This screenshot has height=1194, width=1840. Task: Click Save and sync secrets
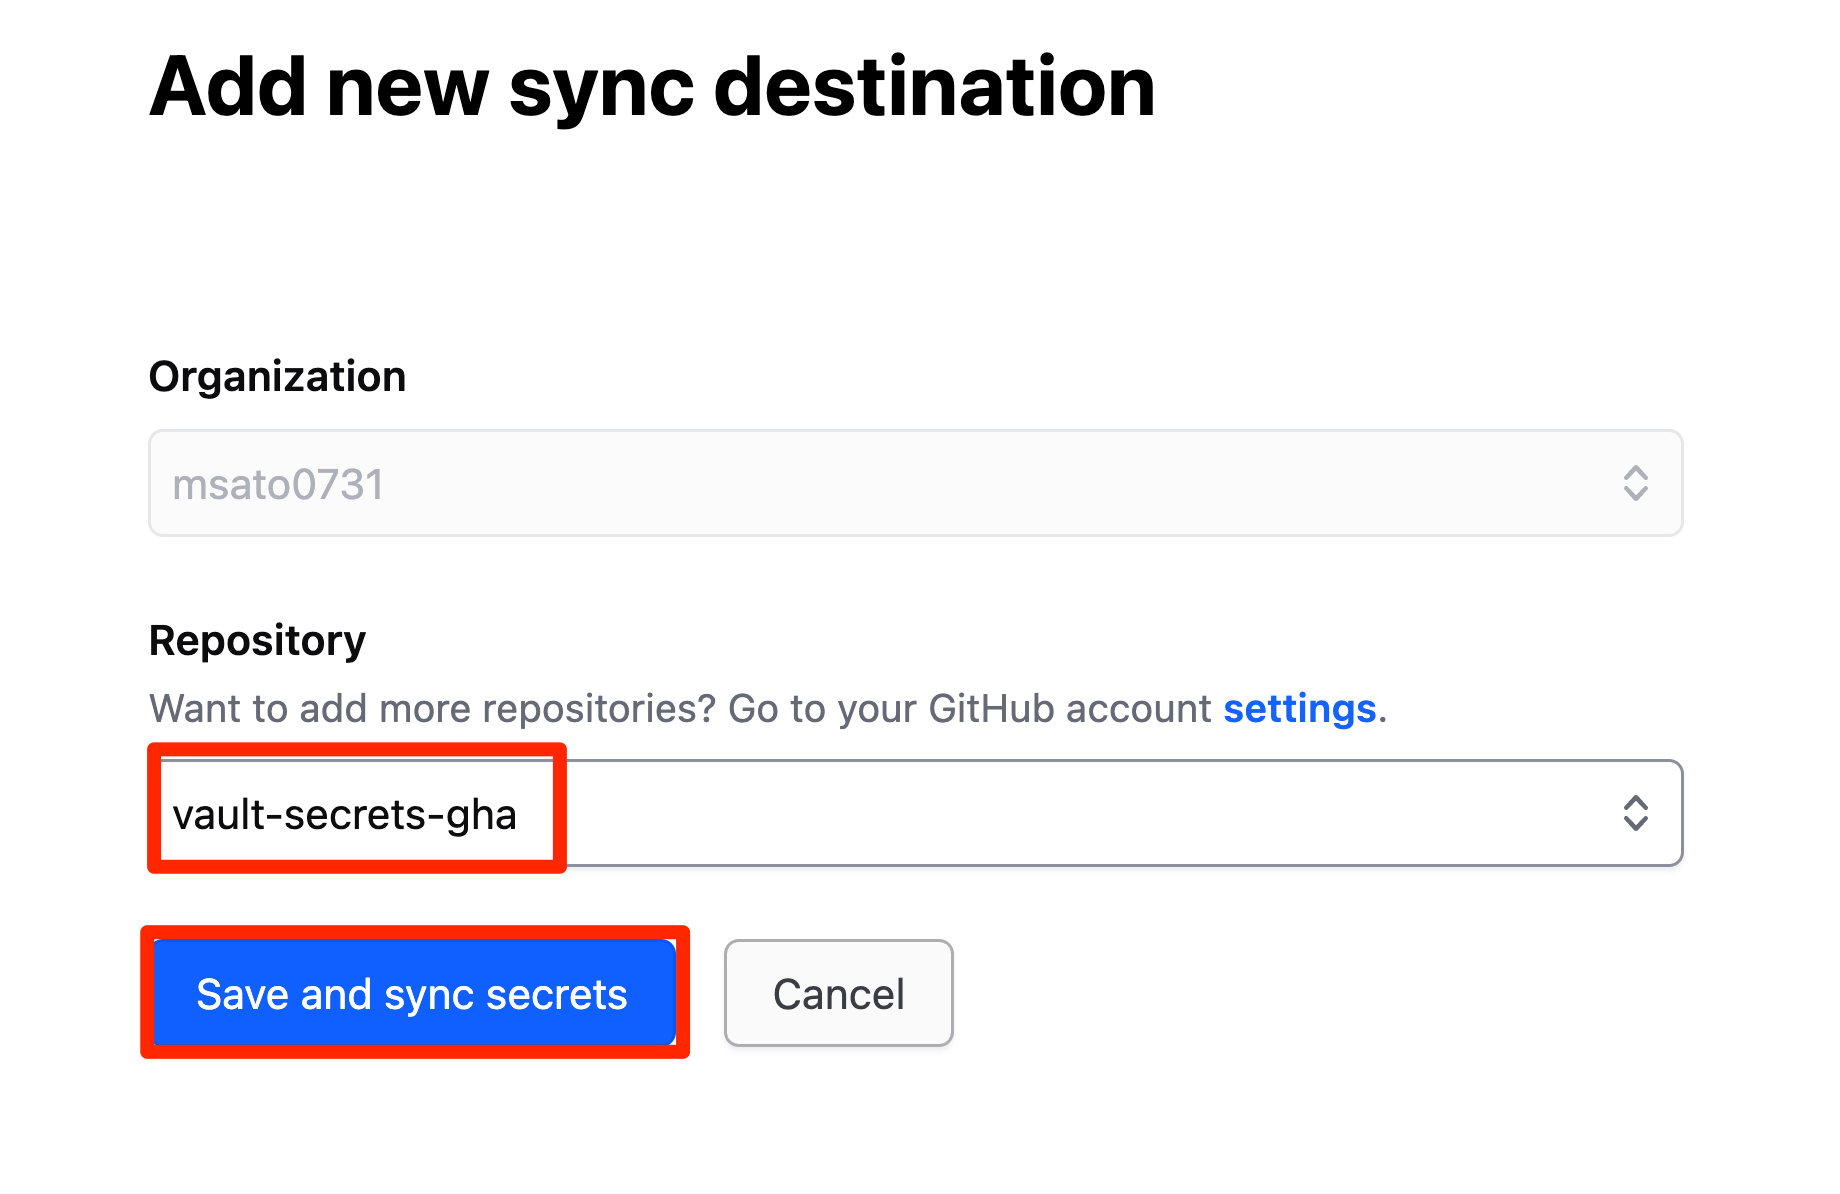(x=413, y=993)
